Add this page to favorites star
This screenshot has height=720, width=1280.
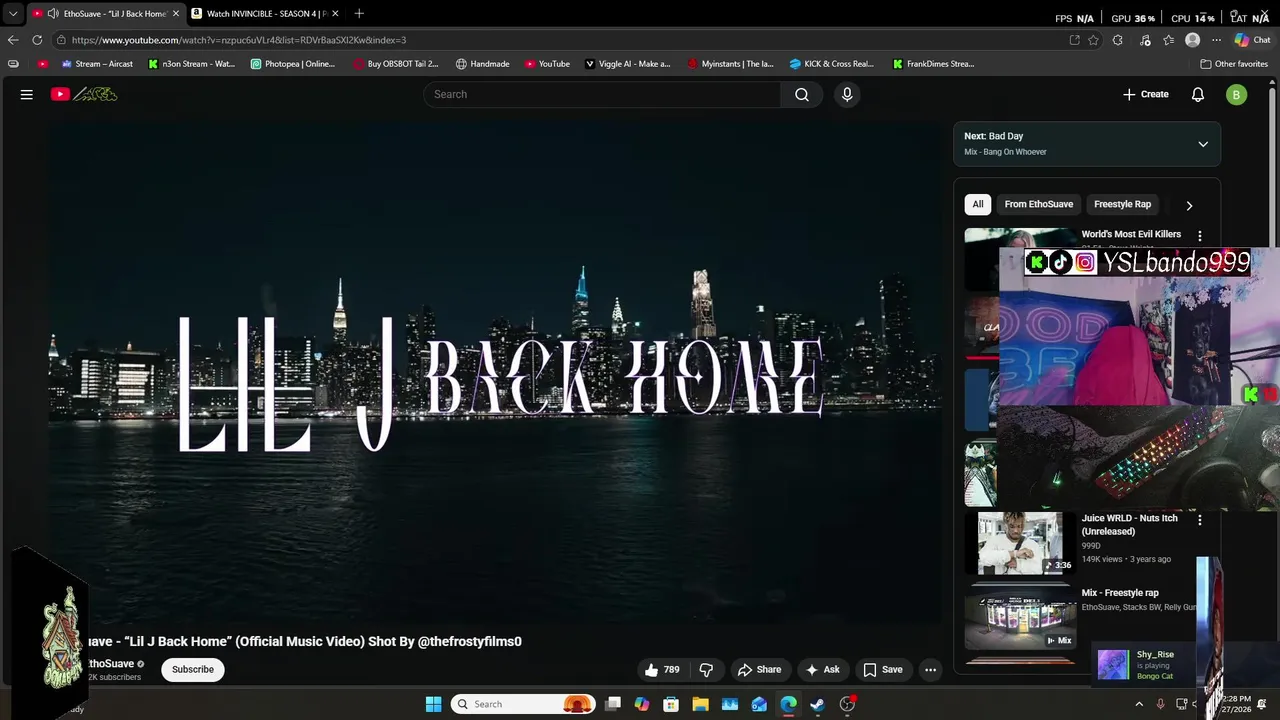(1093, 40)
